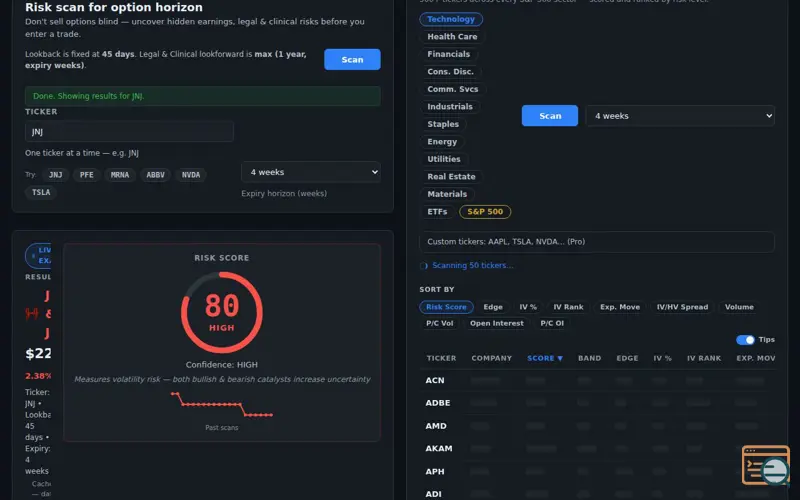
Task: Click the AMD ticker row
Action: pos(597,426)
